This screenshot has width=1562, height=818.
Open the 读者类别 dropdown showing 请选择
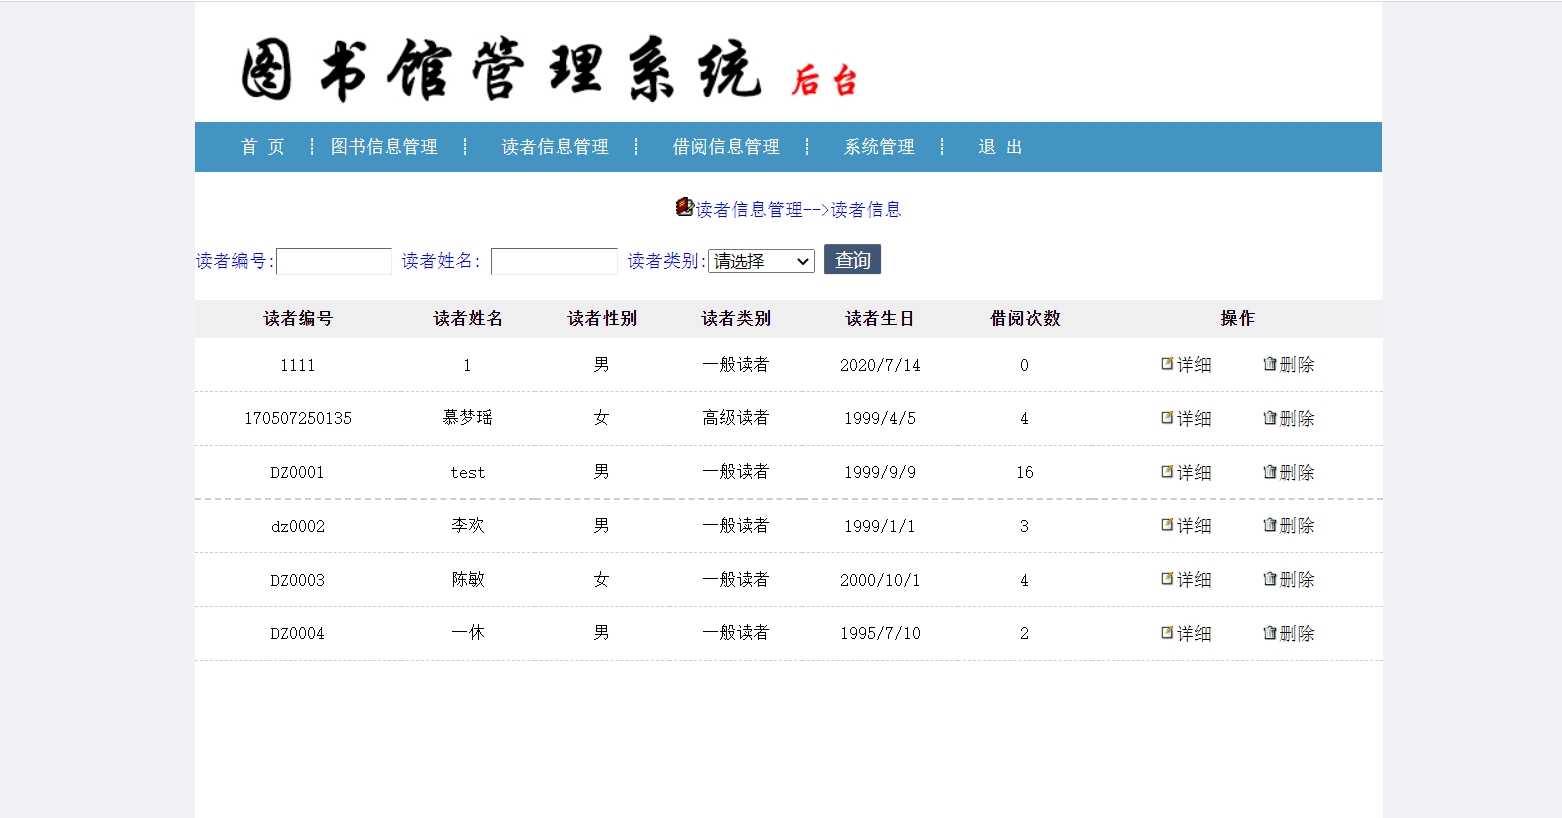click(761, 261)
